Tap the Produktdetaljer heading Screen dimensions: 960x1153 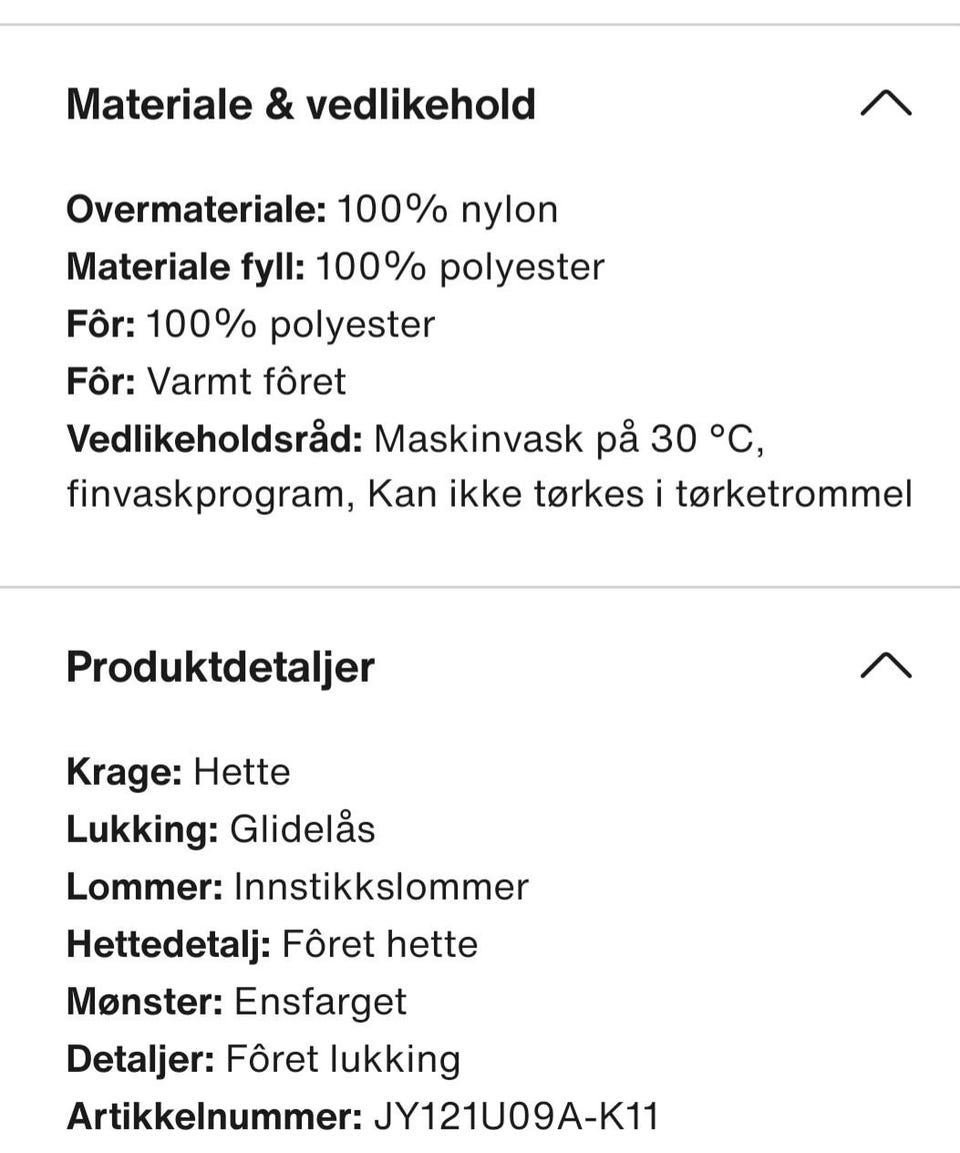221,668
